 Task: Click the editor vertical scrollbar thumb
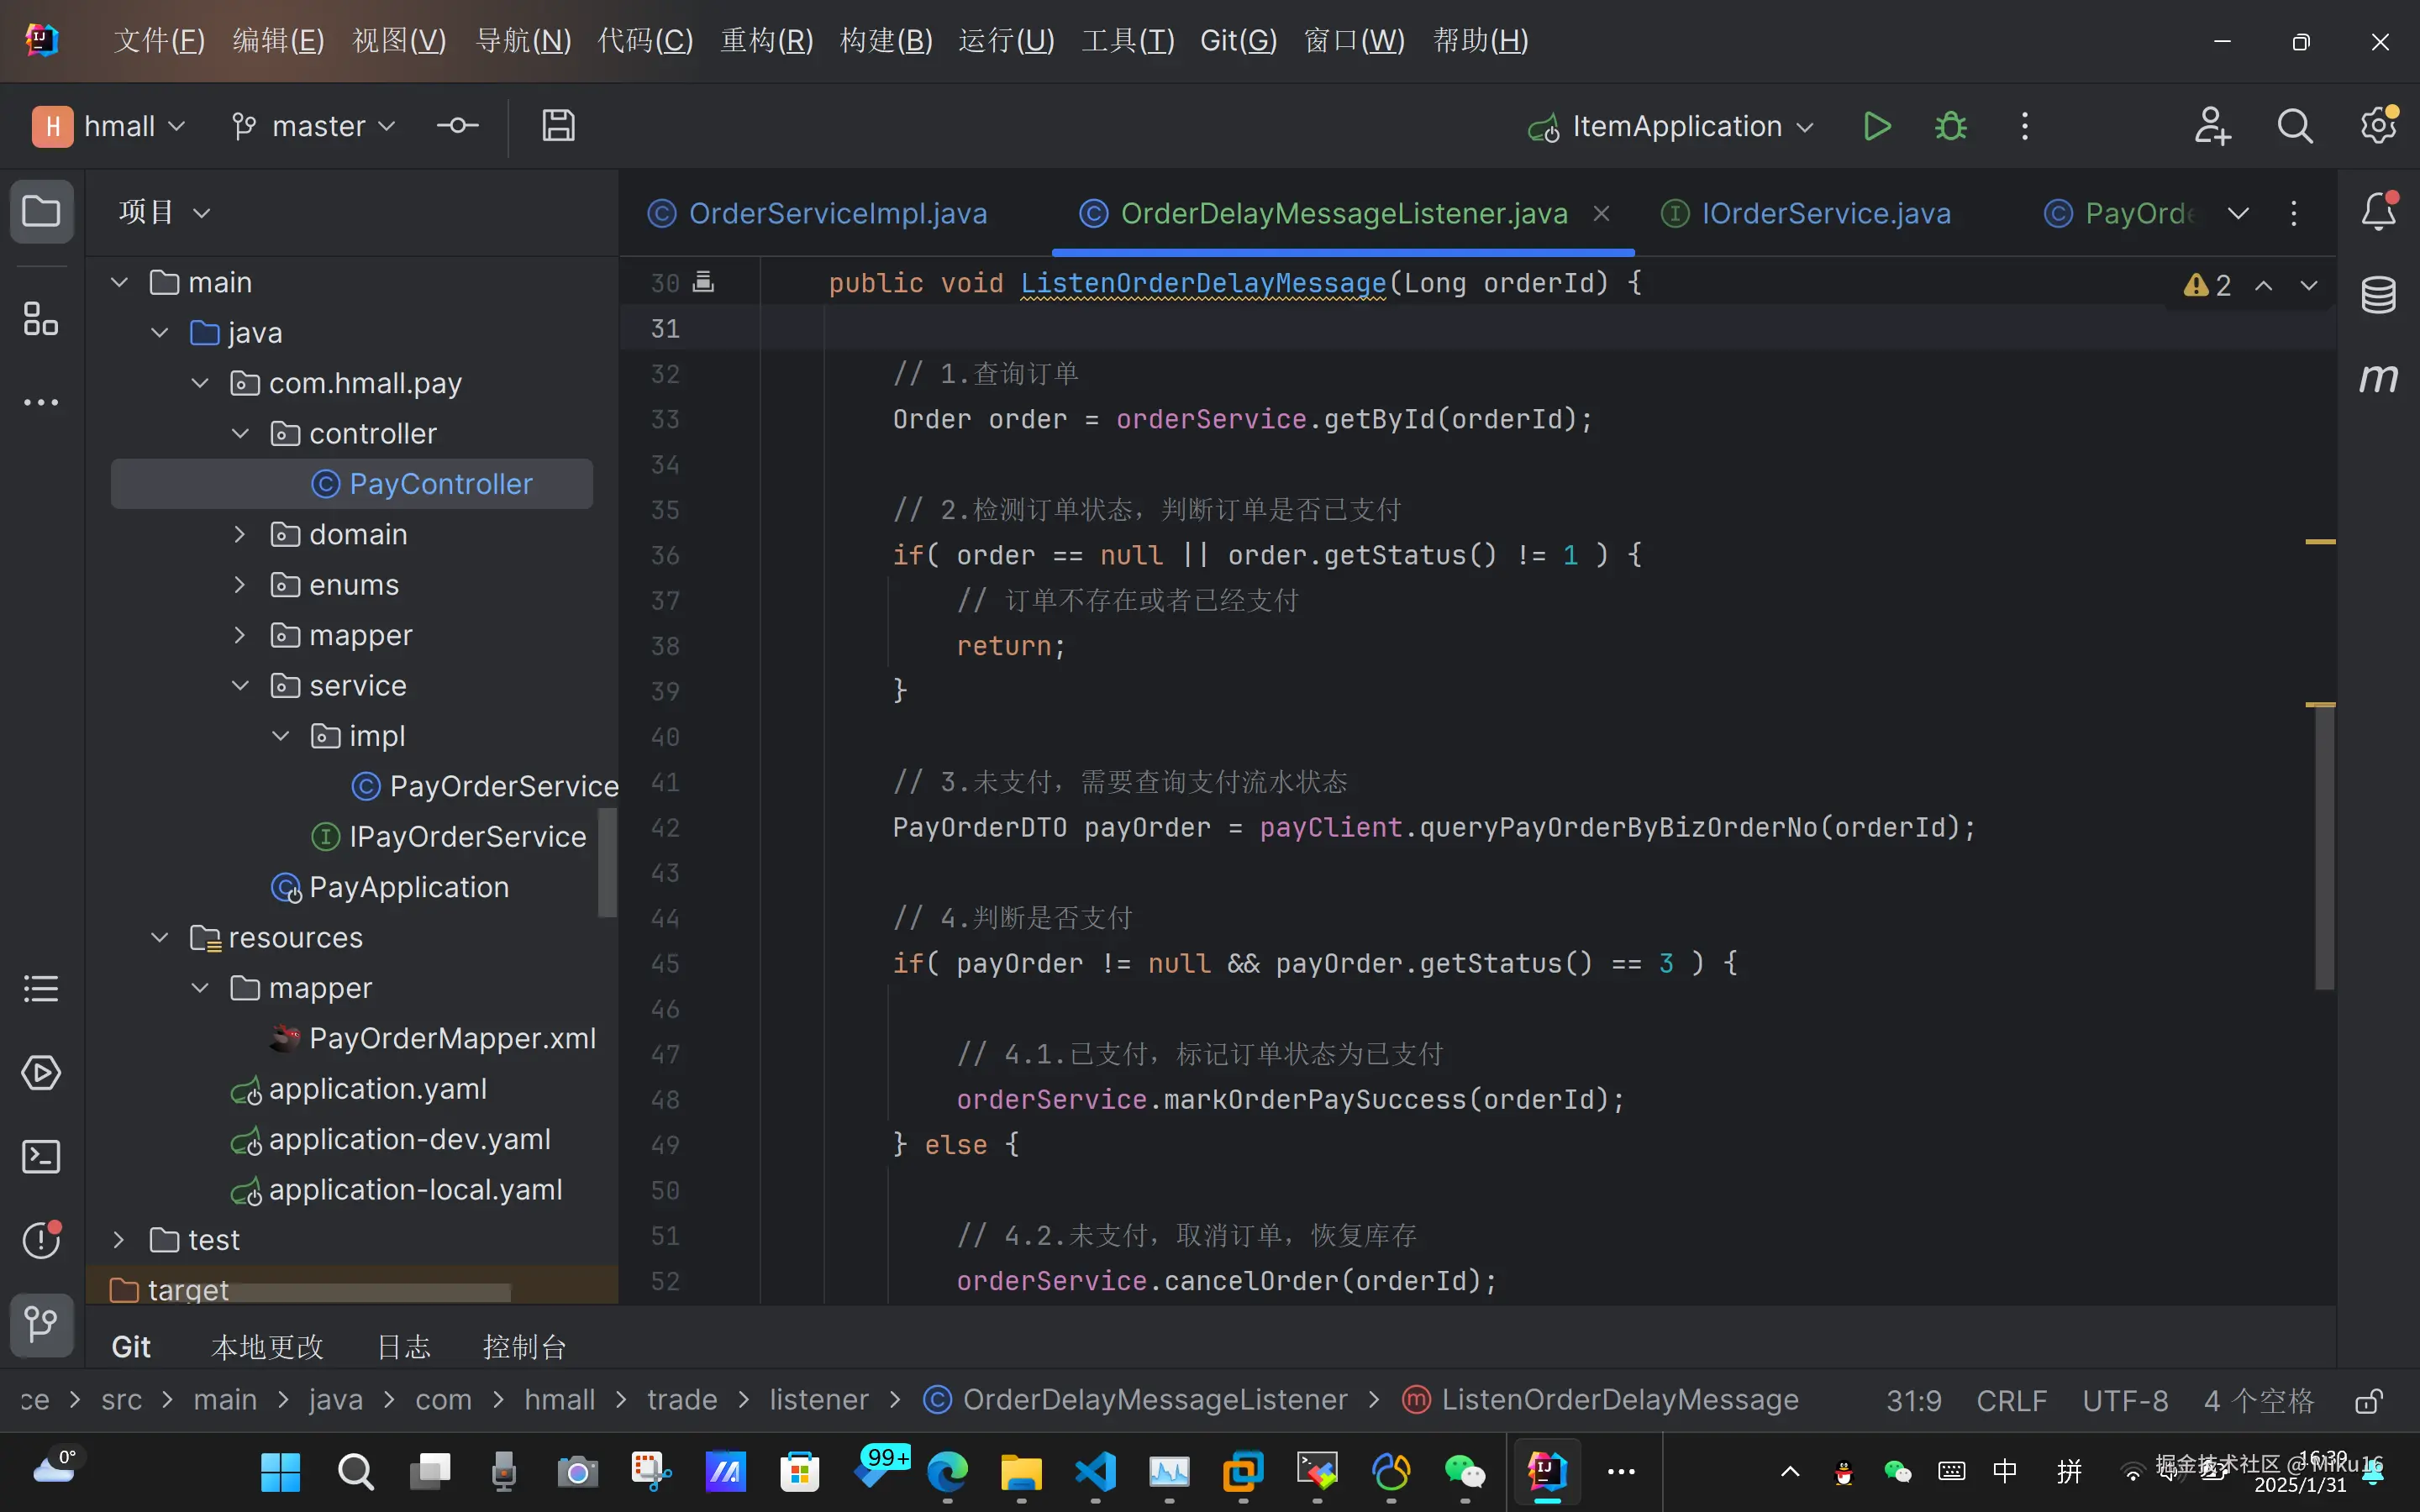coord(2324,845)
